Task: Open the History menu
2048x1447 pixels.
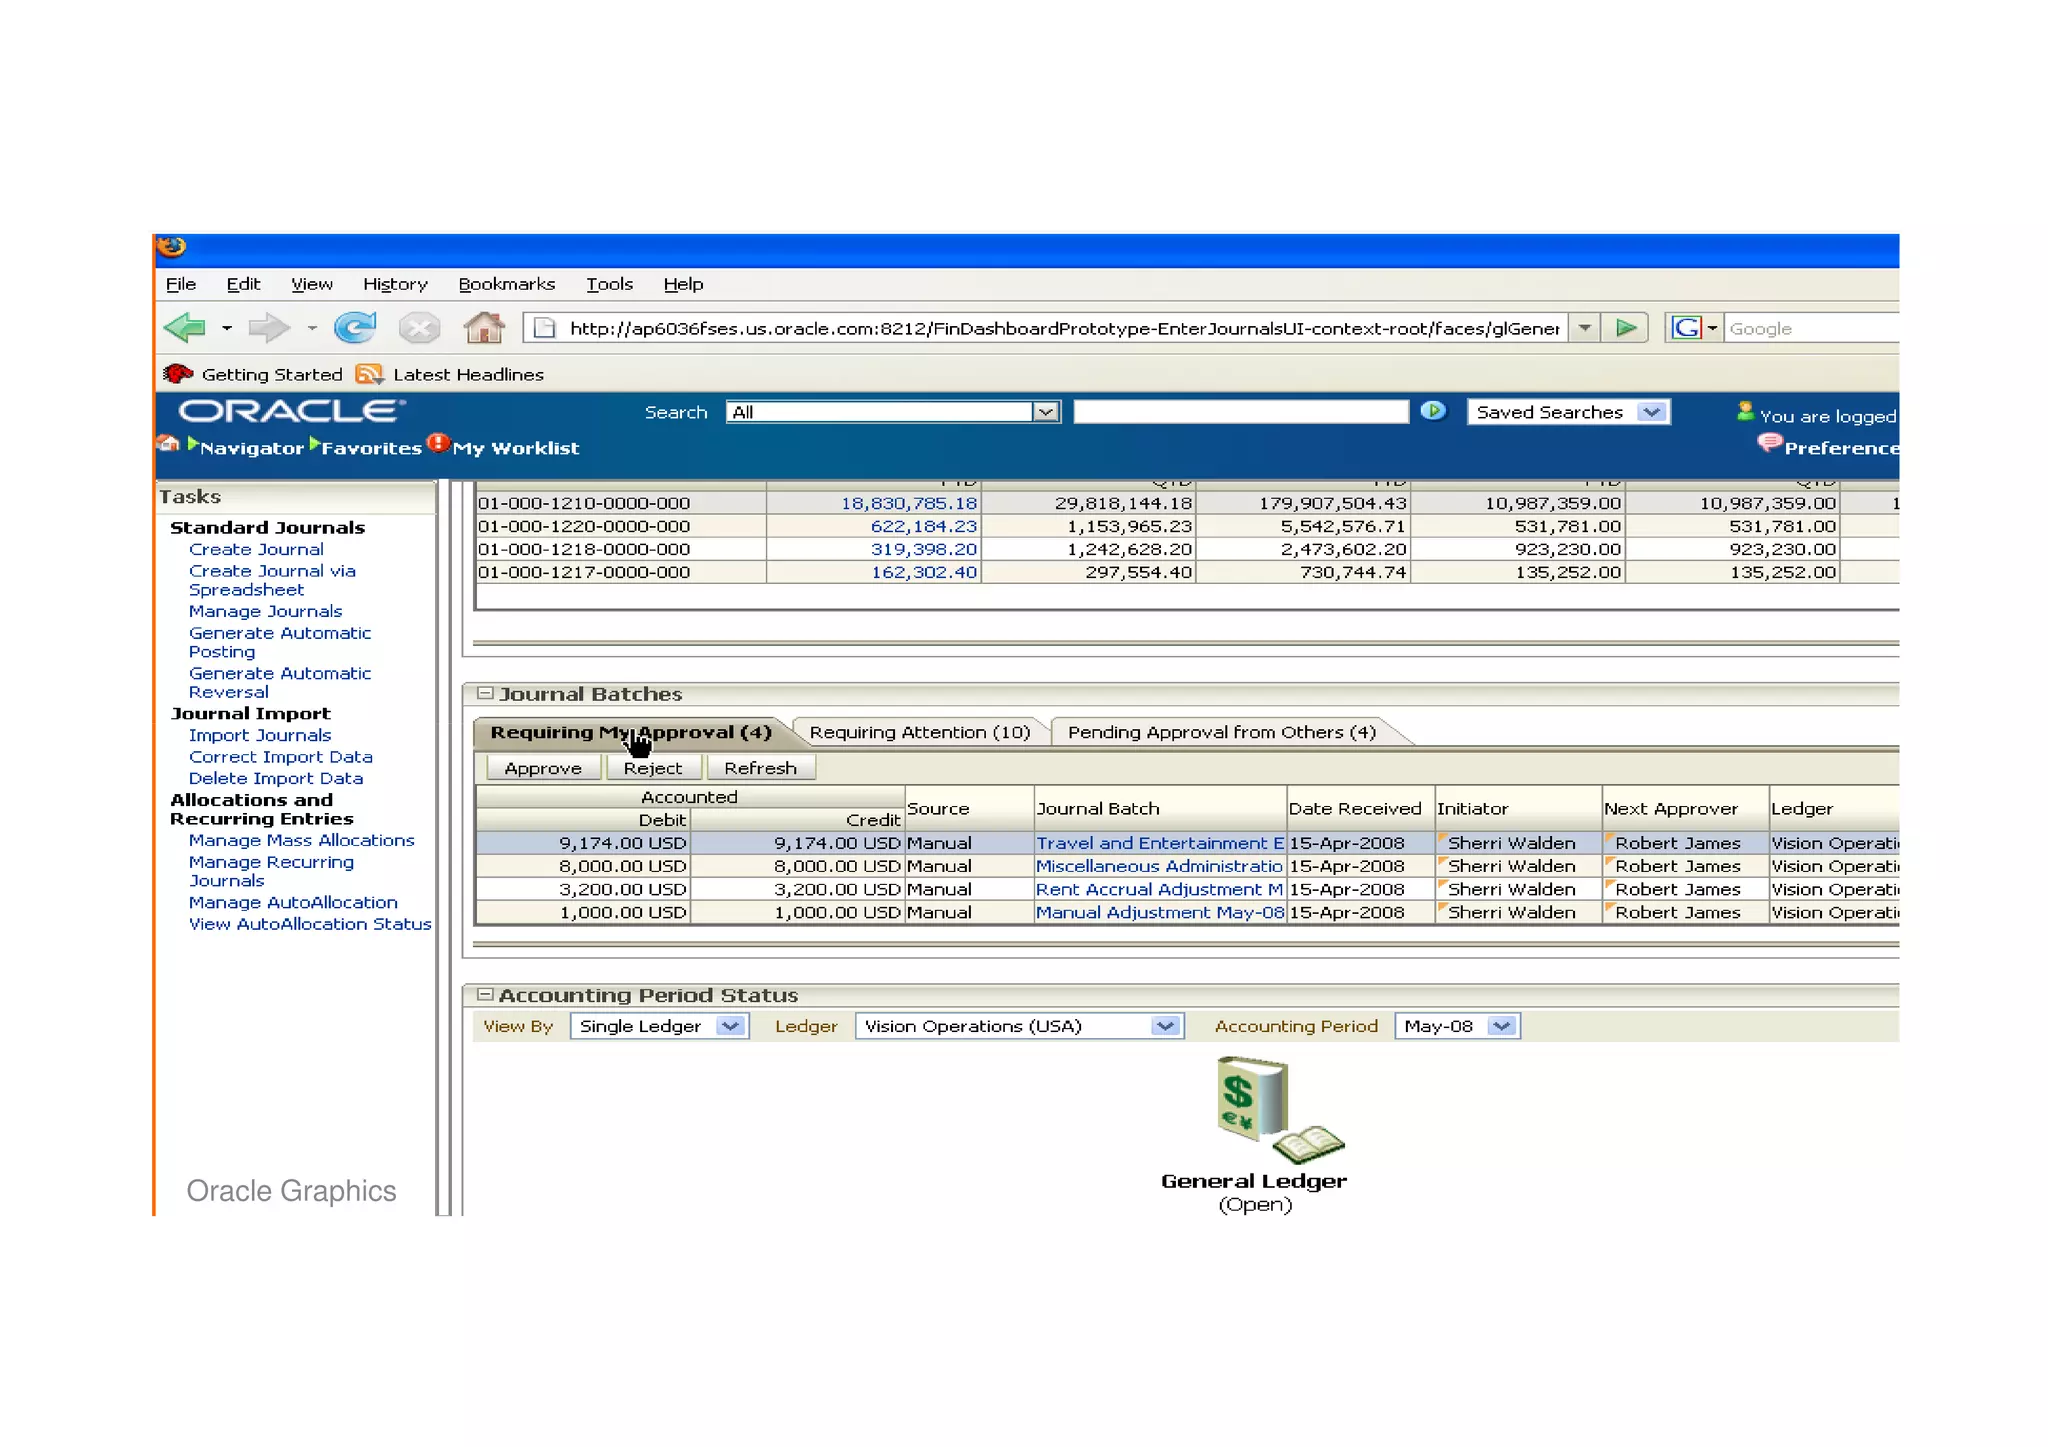Action: (395, 284)
